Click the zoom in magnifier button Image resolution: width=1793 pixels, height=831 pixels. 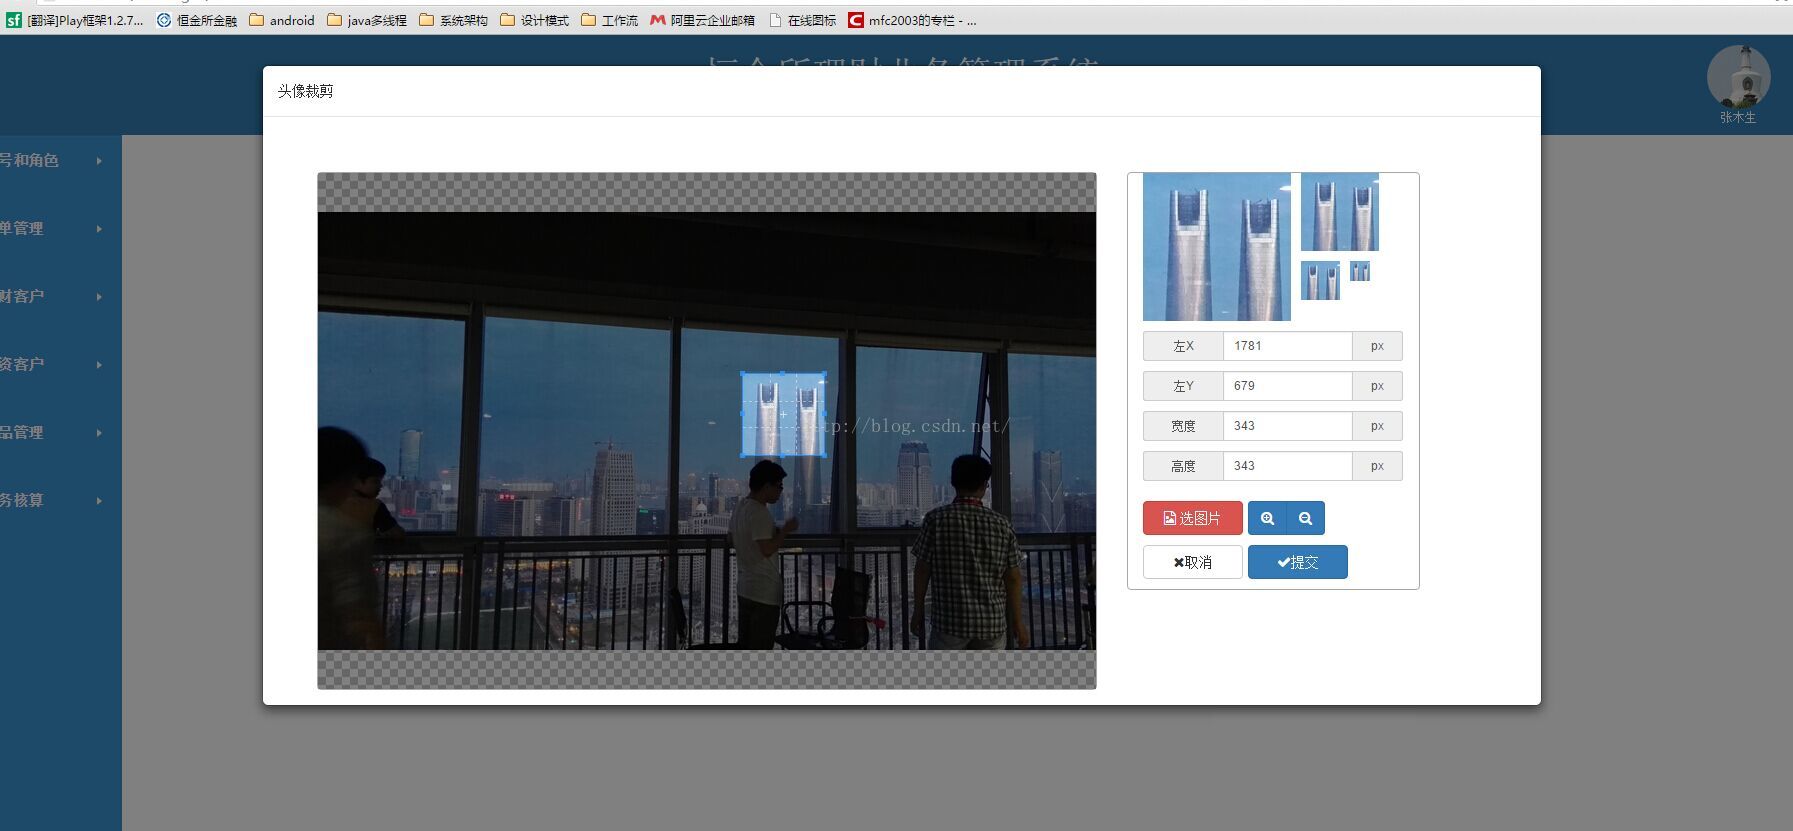point(1267,518)
